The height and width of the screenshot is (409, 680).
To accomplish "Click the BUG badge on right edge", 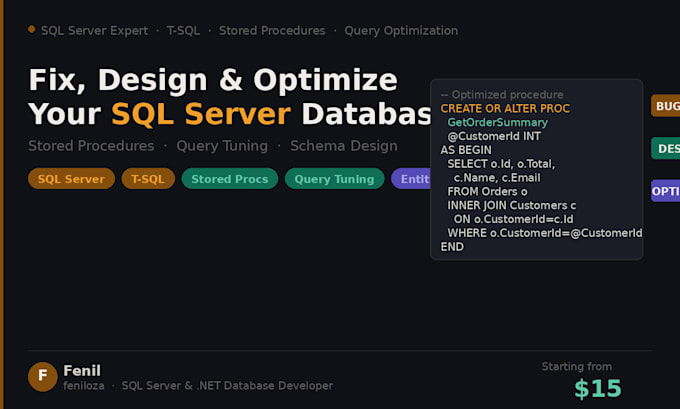I will [666, 106].
